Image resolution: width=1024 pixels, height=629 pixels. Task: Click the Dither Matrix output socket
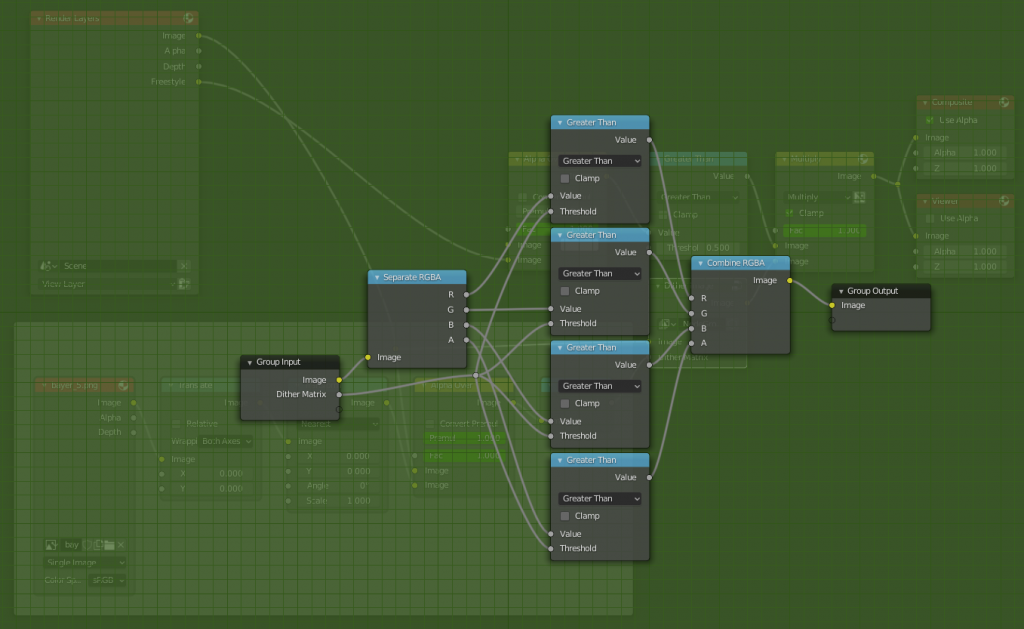click(x=339, y=395)
